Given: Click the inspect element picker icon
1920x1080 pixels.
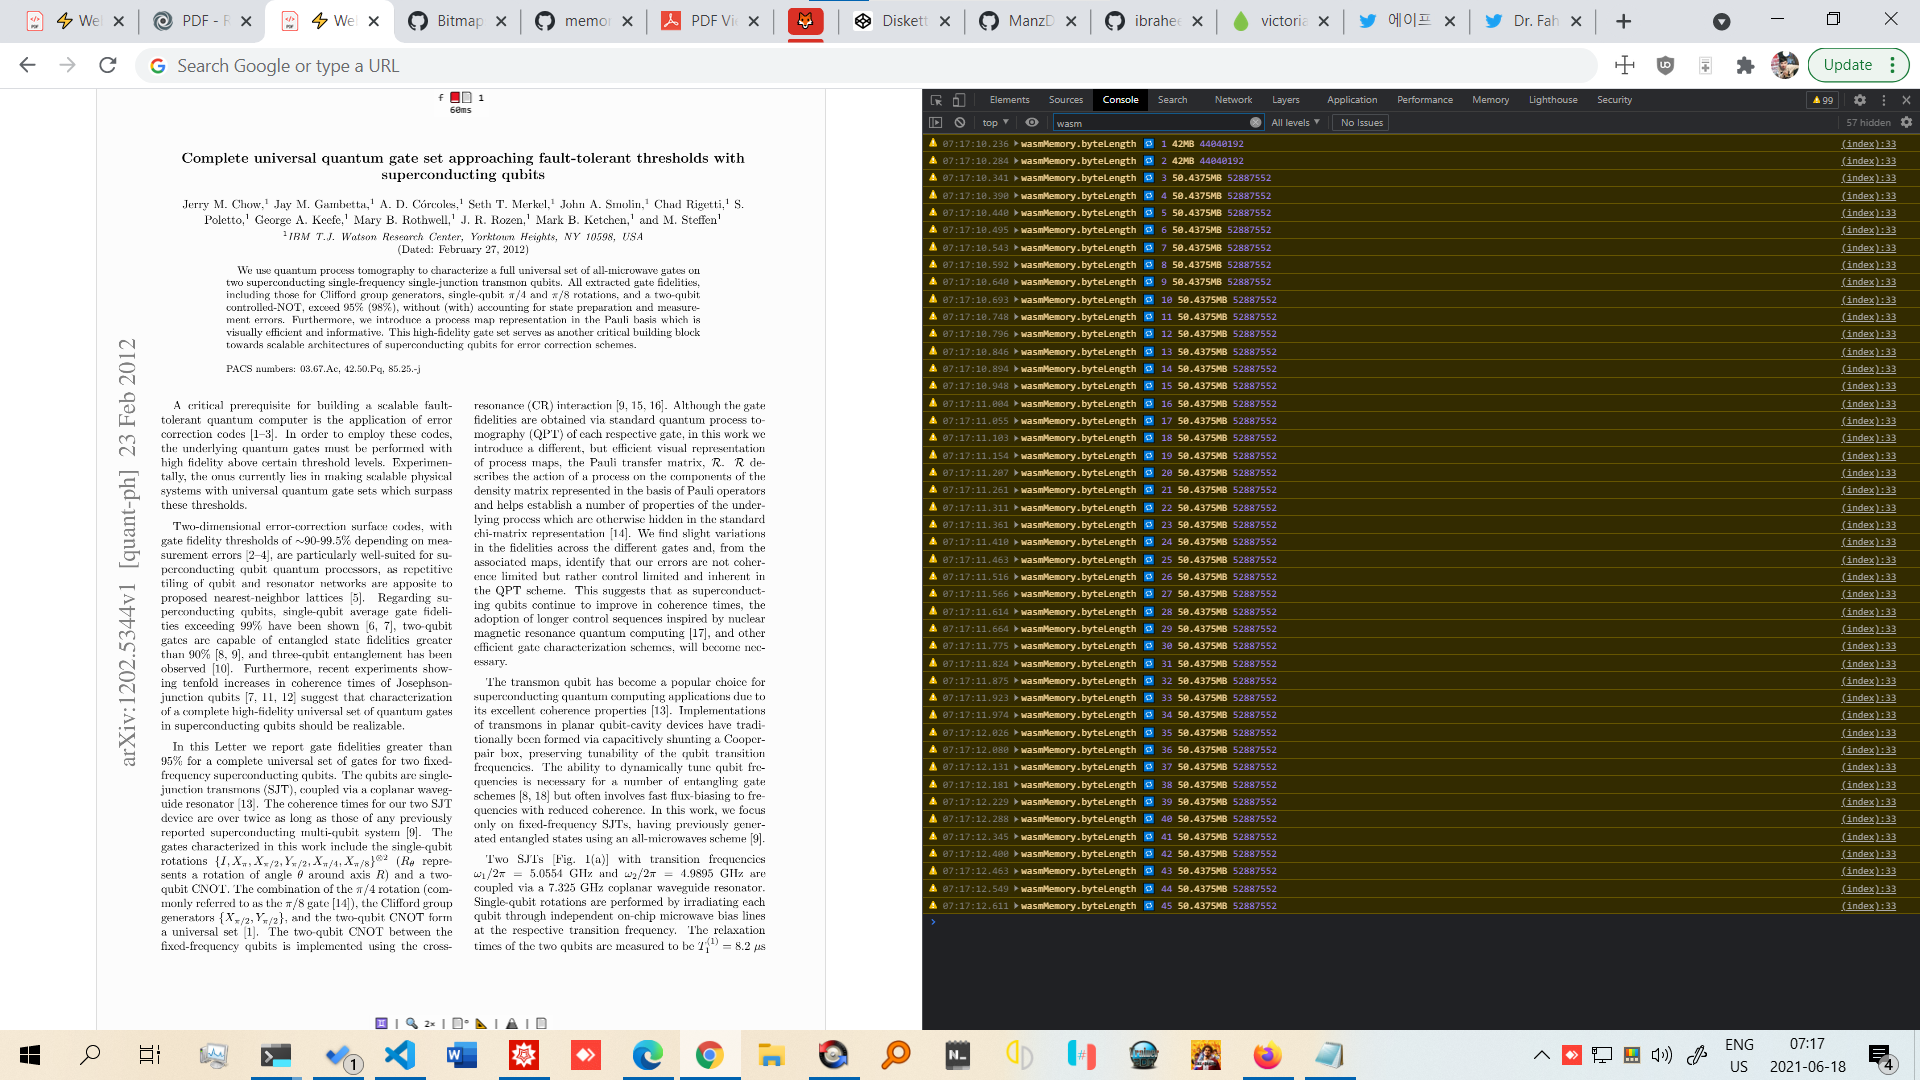Looking at the screenshot, I should [x=936, y=100].
